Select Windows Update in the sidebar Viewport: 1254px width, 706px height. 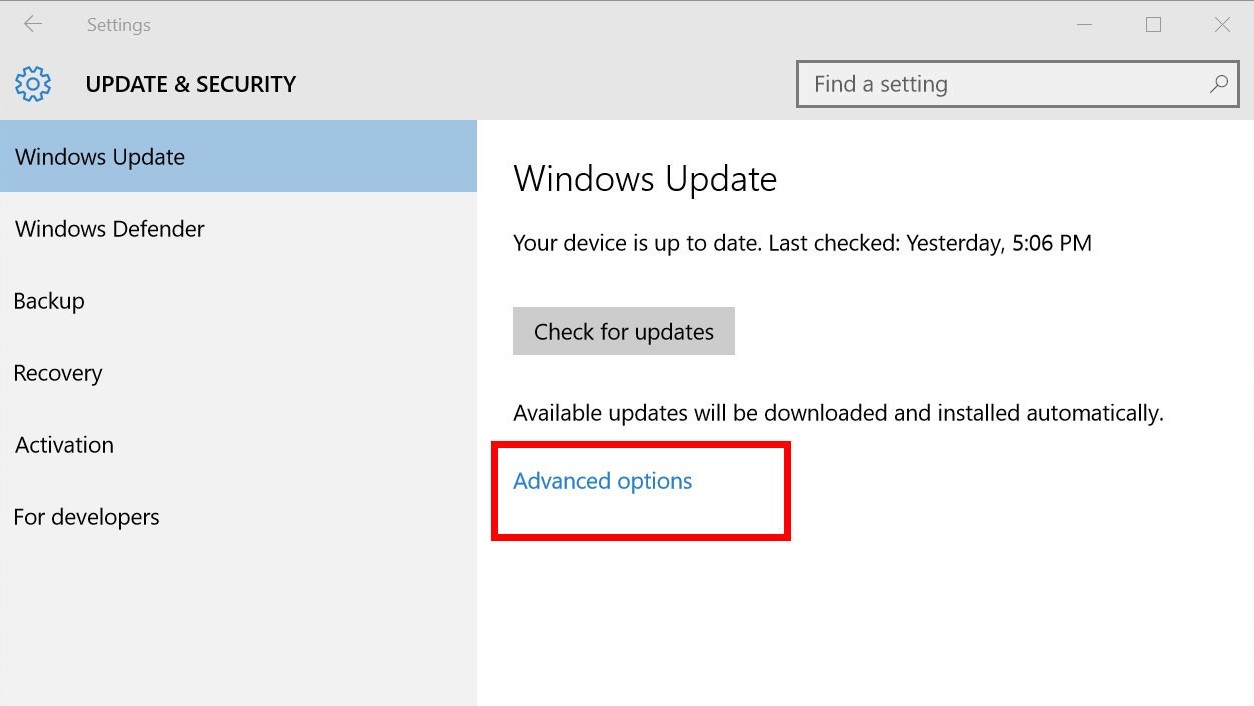pyautogui.click(x=238, y=156)
